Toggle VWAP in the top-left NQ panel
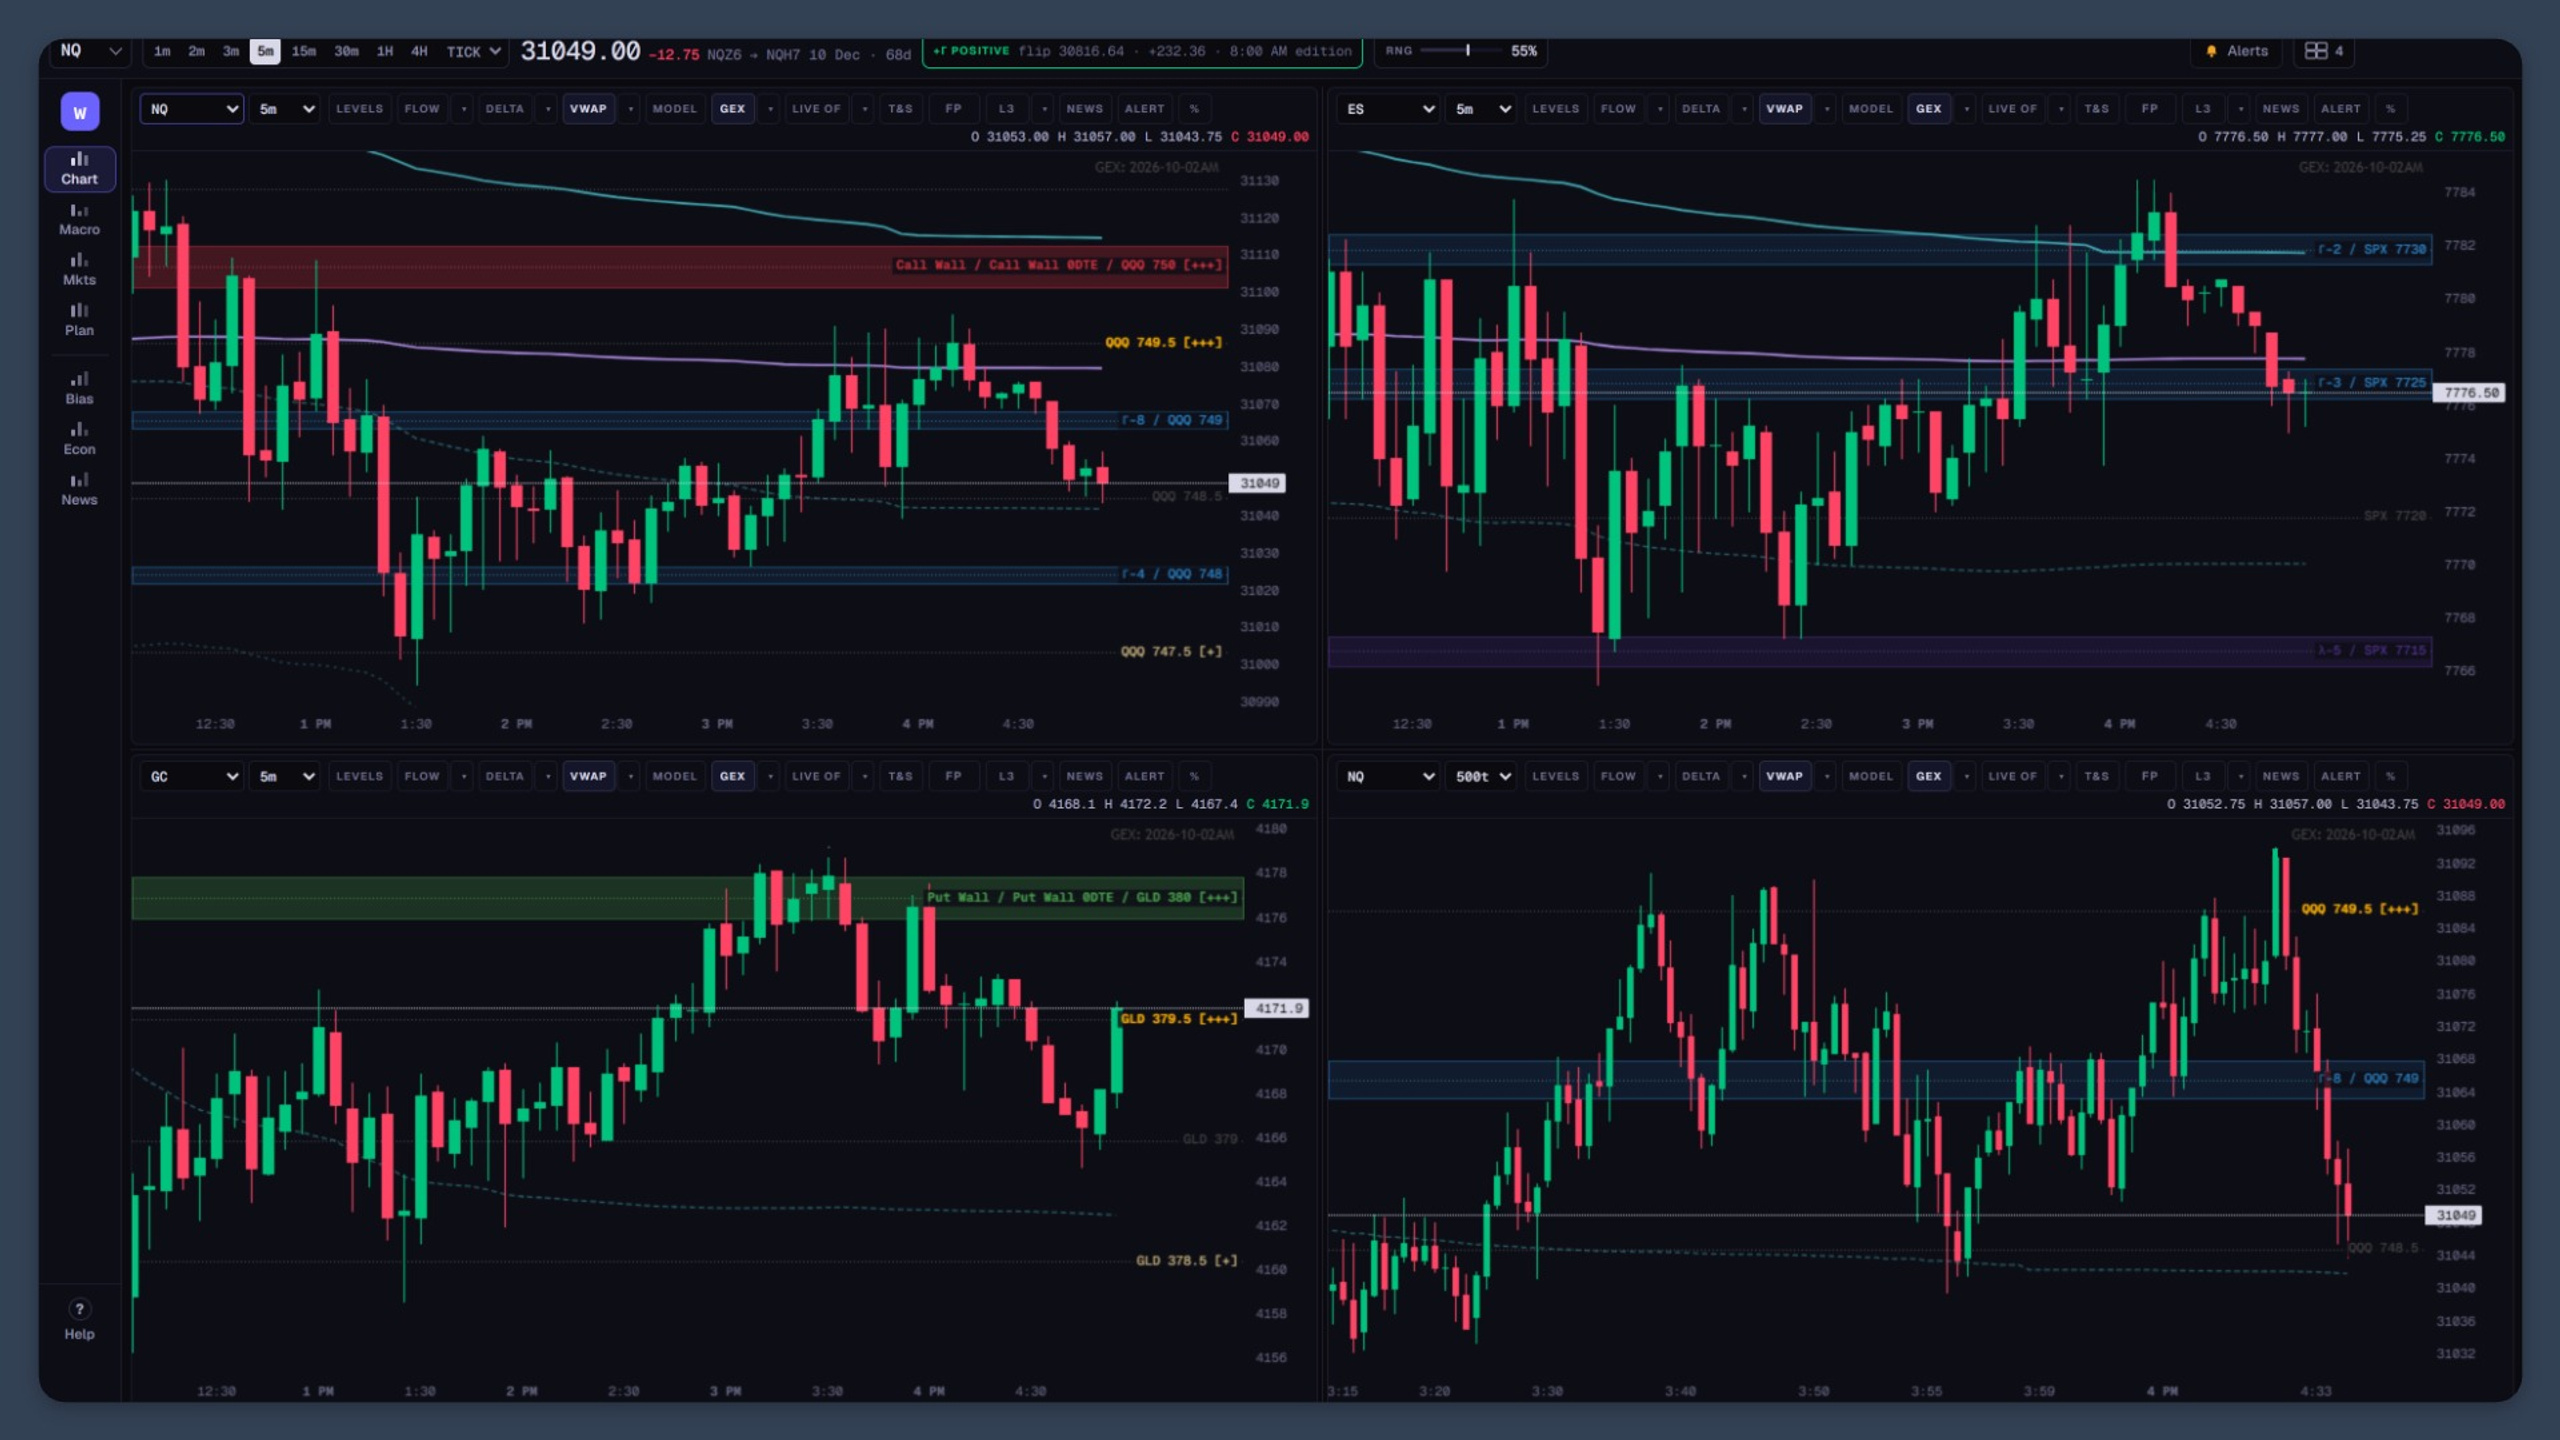This screenshot has width=2560, height=1440. (588, 108)
